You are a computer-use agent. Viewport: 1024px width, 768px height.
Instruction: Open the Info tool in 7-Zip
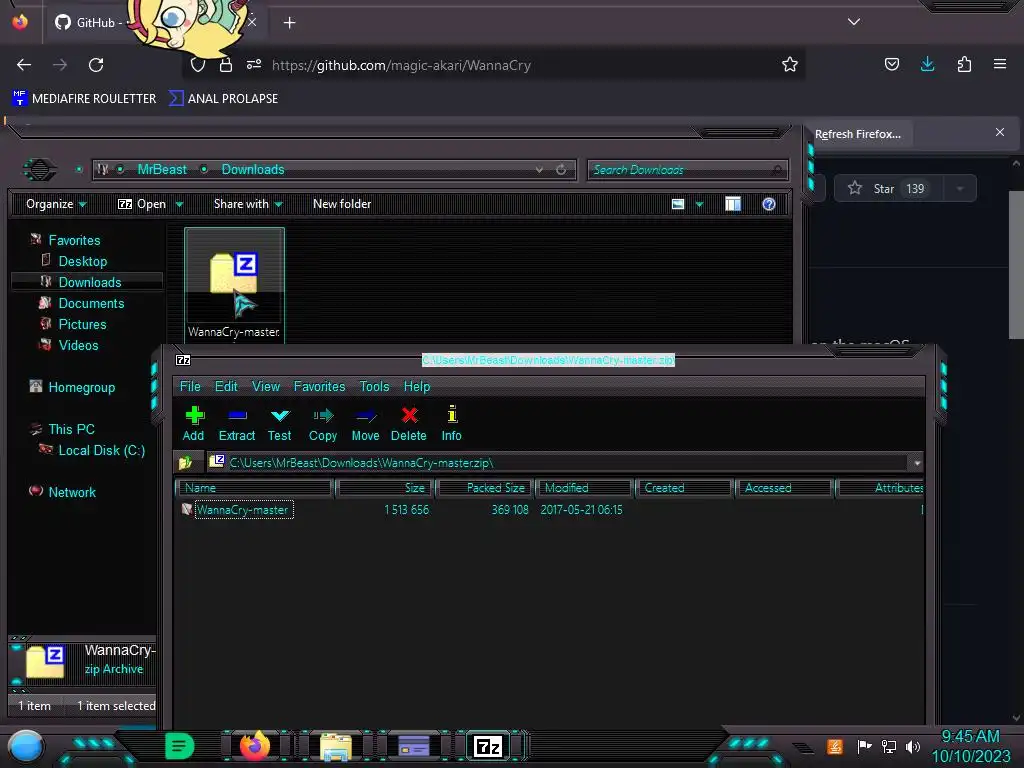451,423
